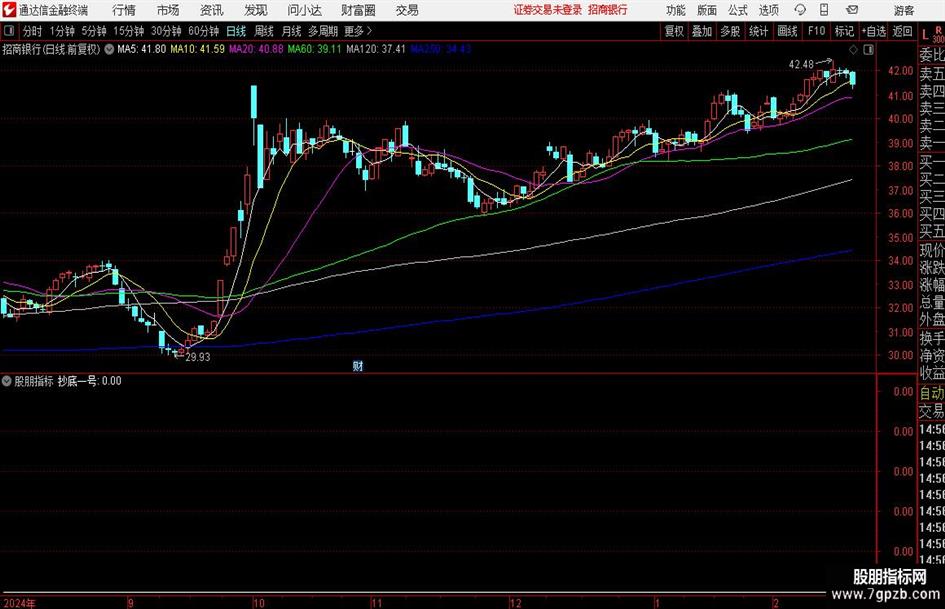Viewport: 945px width, 609px height.
Task: Click the 42.48 high price label
Action: coord(801,65)
